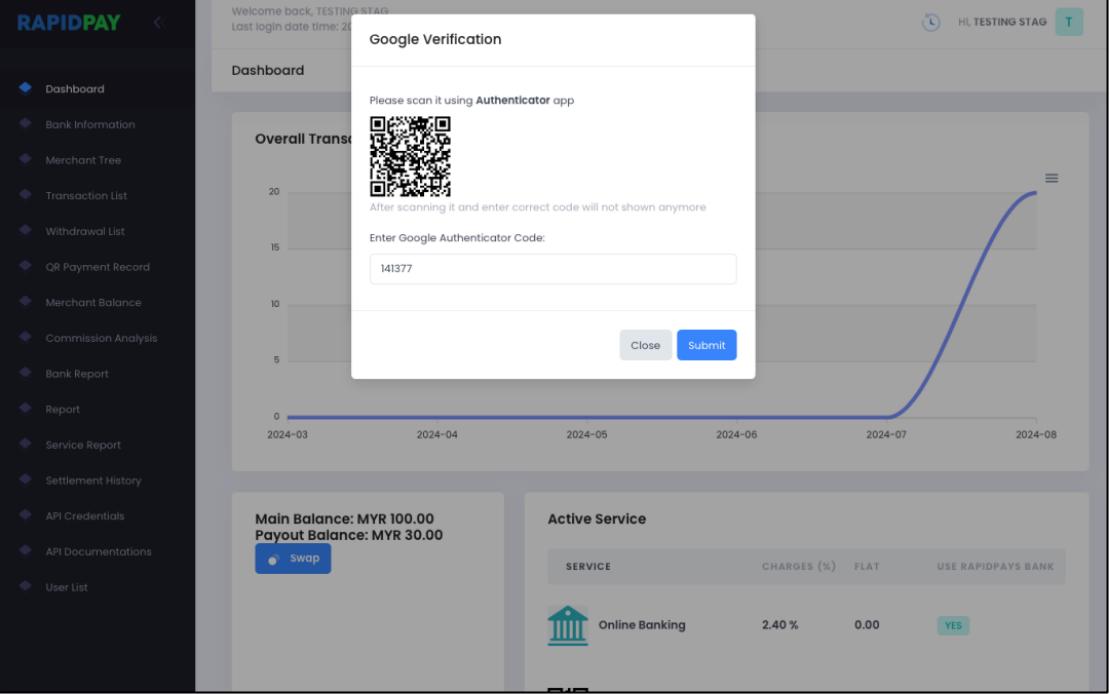
Task: Click the RapidPay logo
Action: pyautogui.click(x=68, y=21)
